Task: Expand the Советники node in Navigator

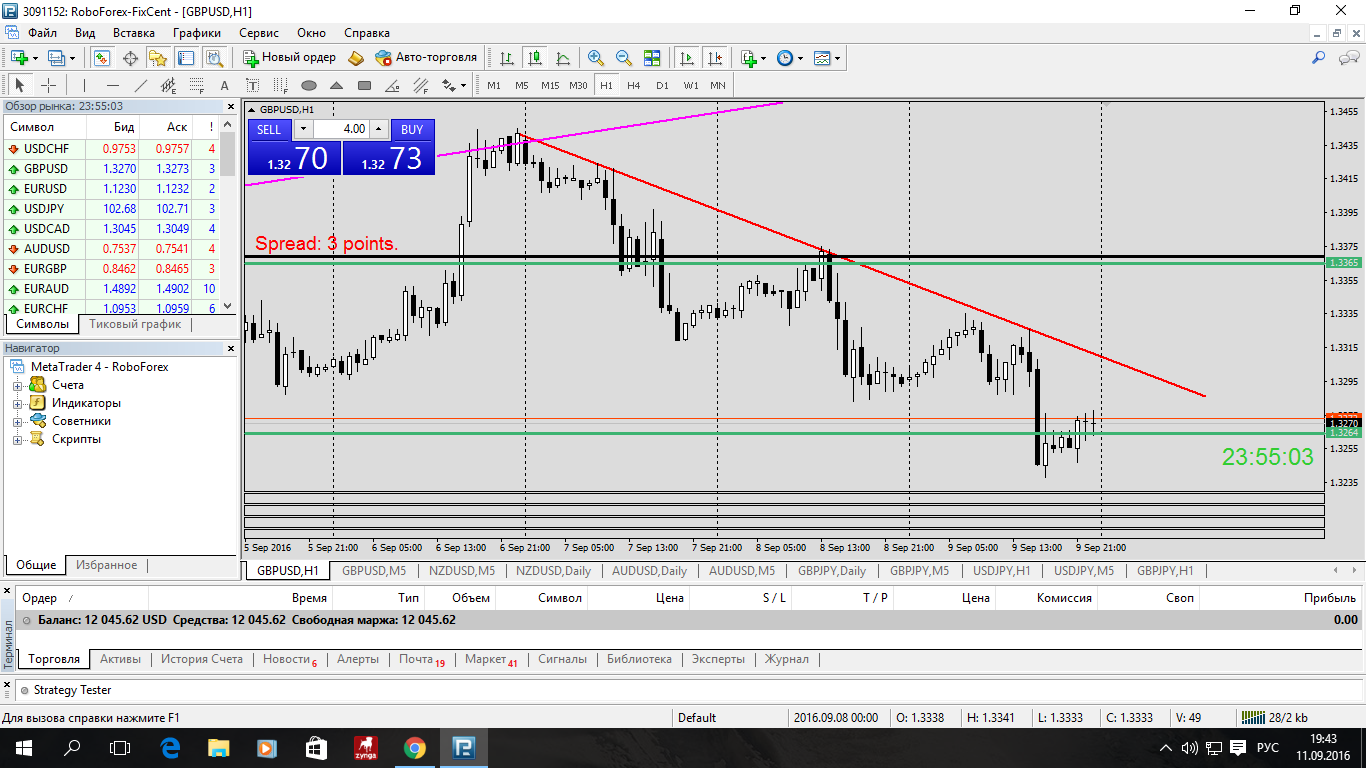Action: coord(17,421)
